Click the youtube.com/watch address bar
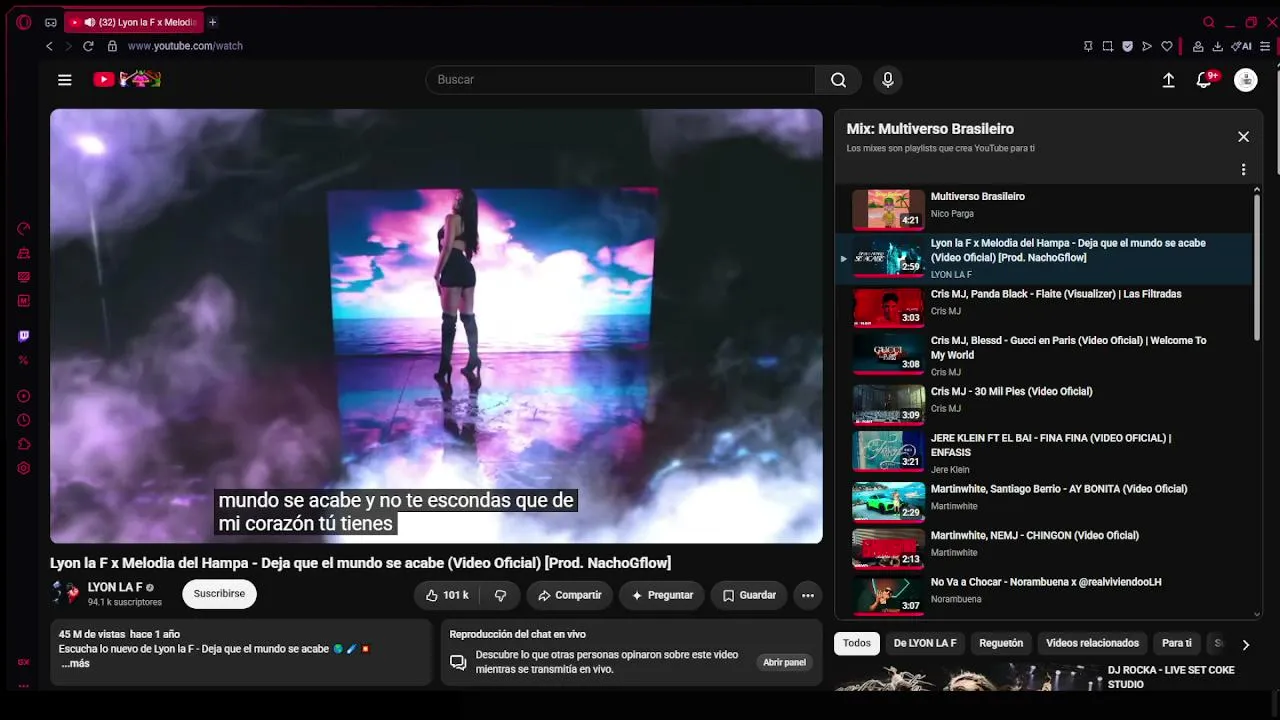This screenshot has height=720, width=1280. 185,46
